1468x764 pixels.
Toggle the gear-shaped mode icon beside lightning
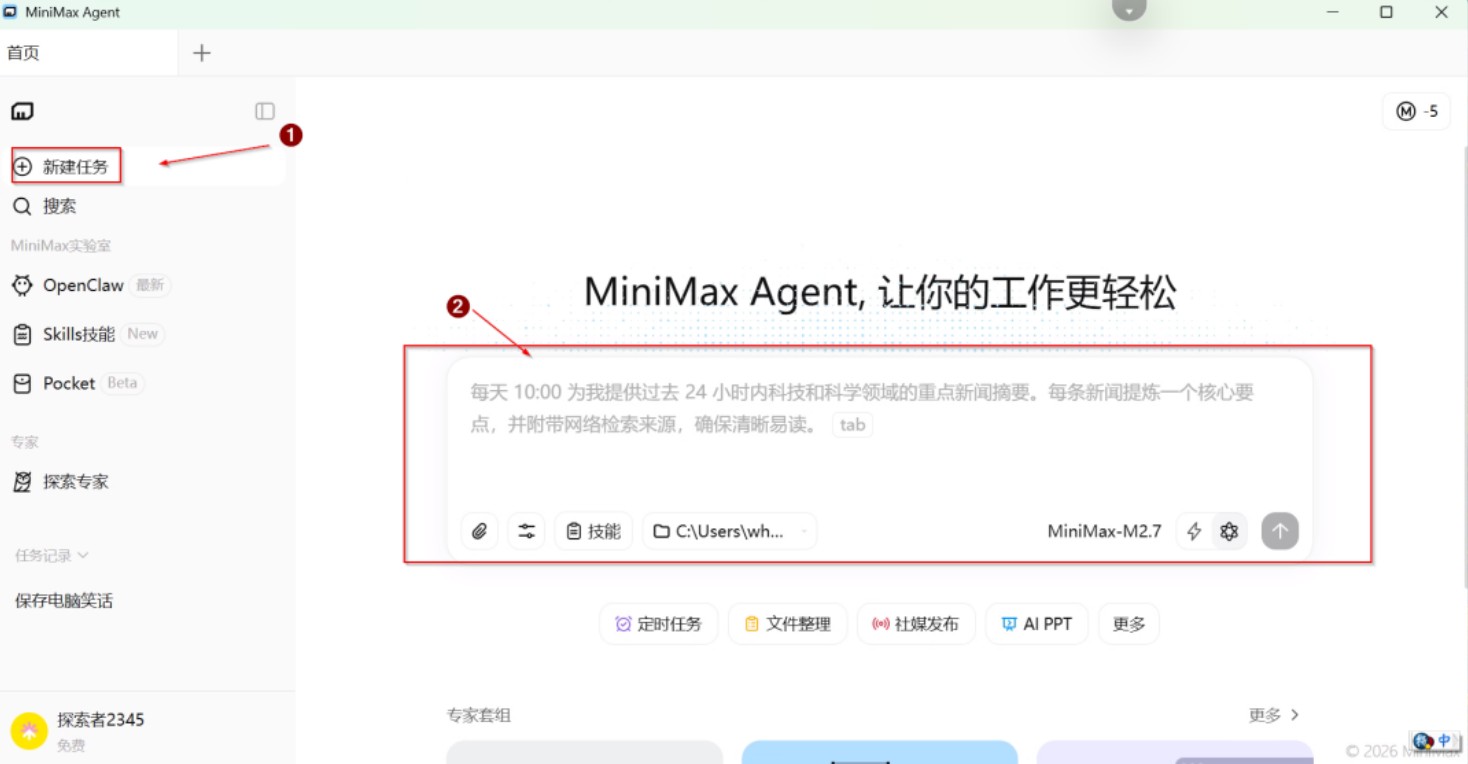(x=1229, y=532)
